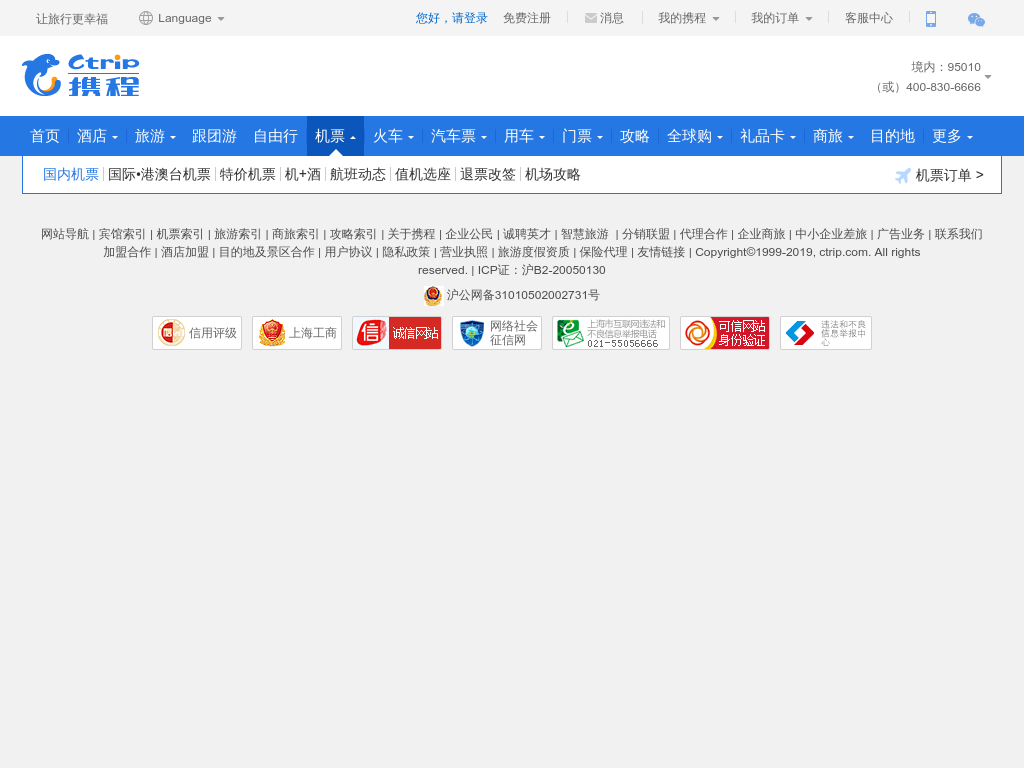Click 您好，请登录 login link

point(452,18)
